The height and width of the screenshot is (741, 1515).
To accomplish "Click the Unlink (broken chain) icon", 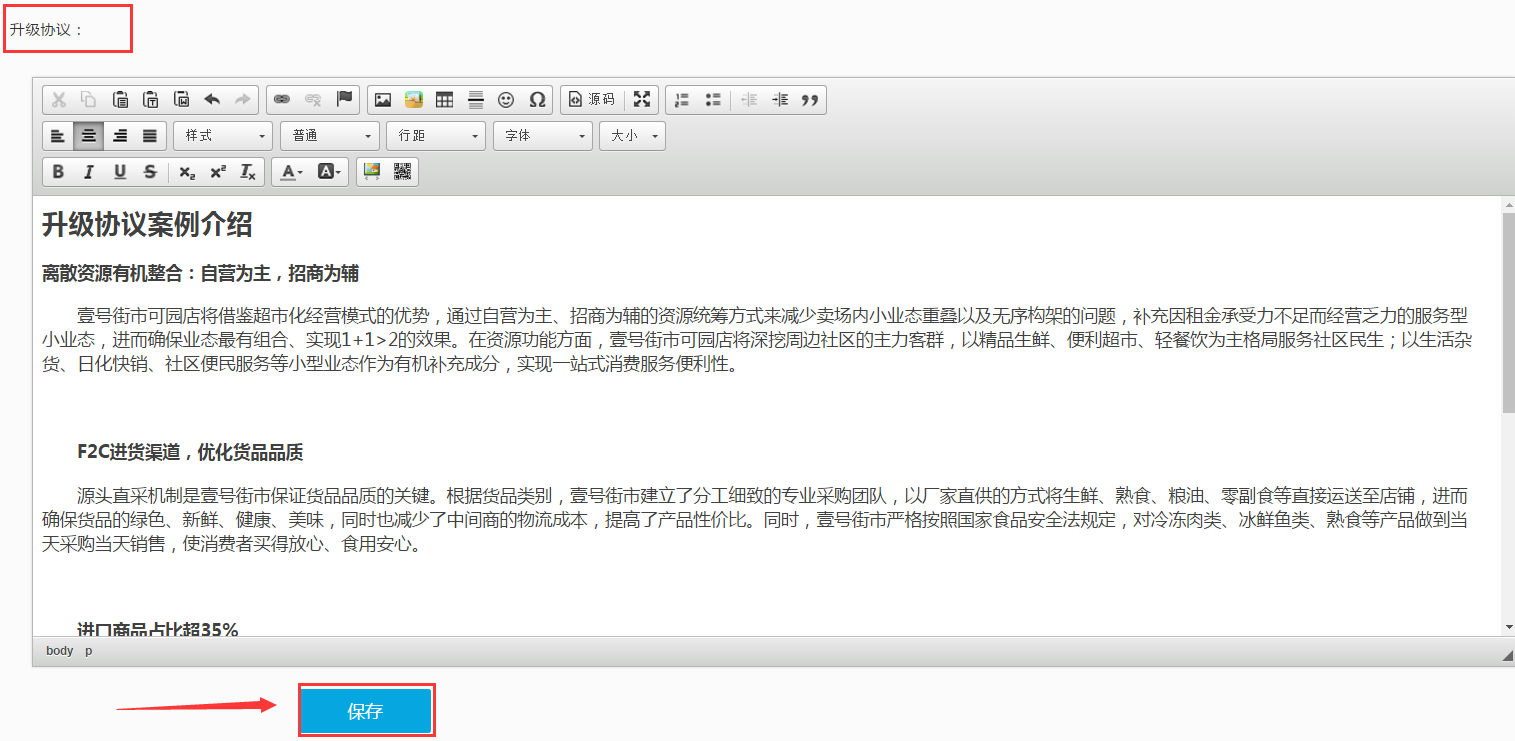I will (313, 99).
